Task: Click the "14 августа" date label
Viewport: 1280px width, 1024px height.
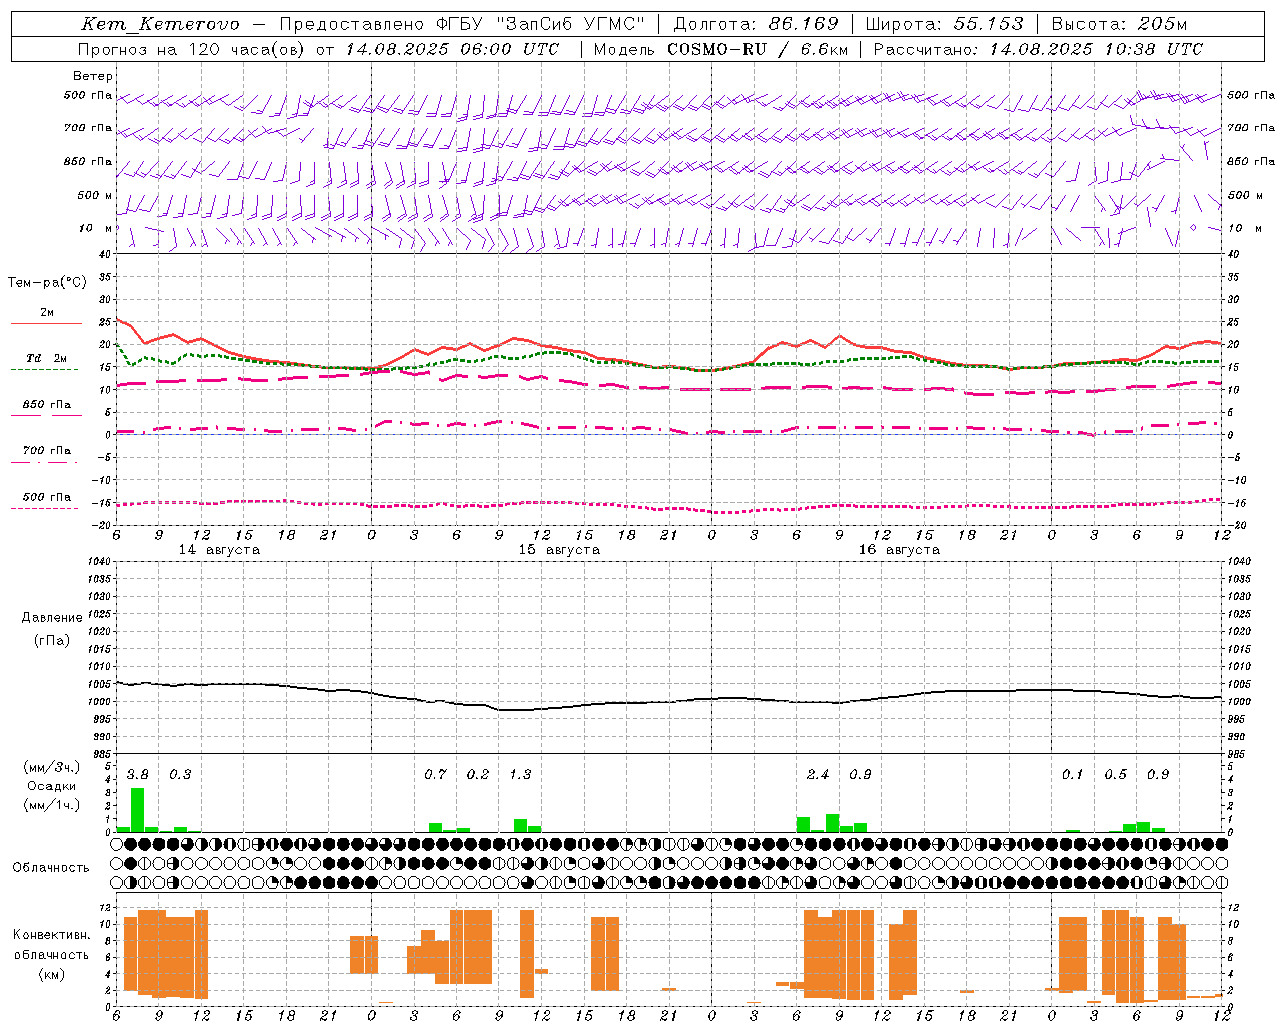Action: click(x=219, y=550)
